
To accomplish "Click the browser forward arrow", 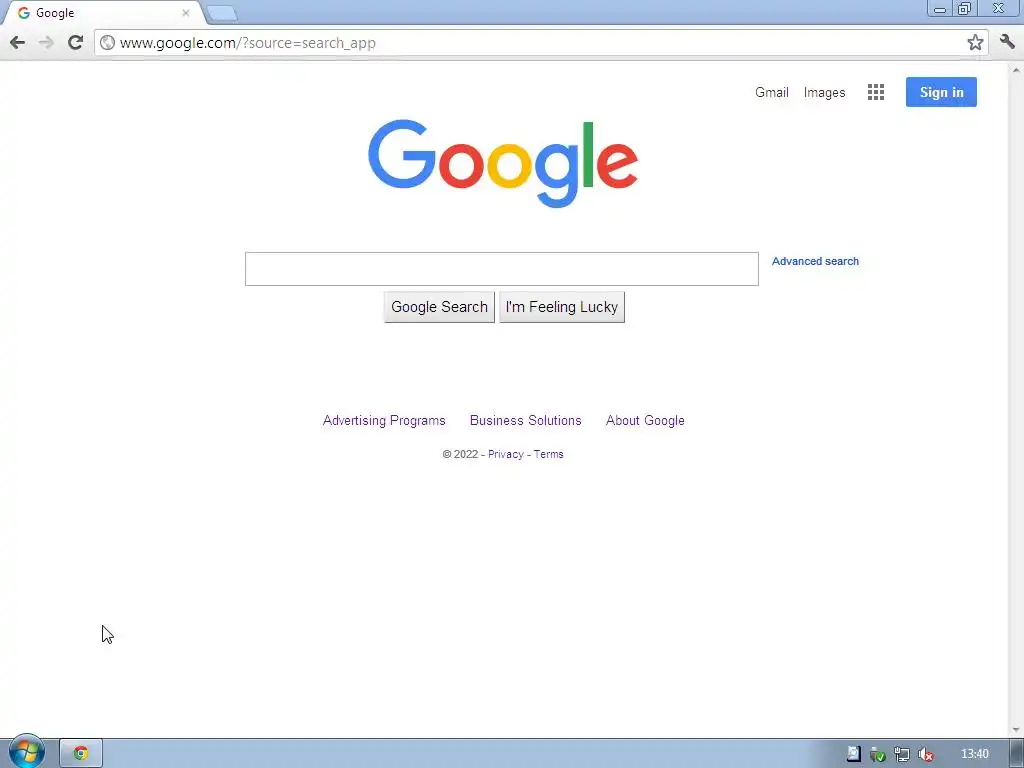I will point(46,43).
